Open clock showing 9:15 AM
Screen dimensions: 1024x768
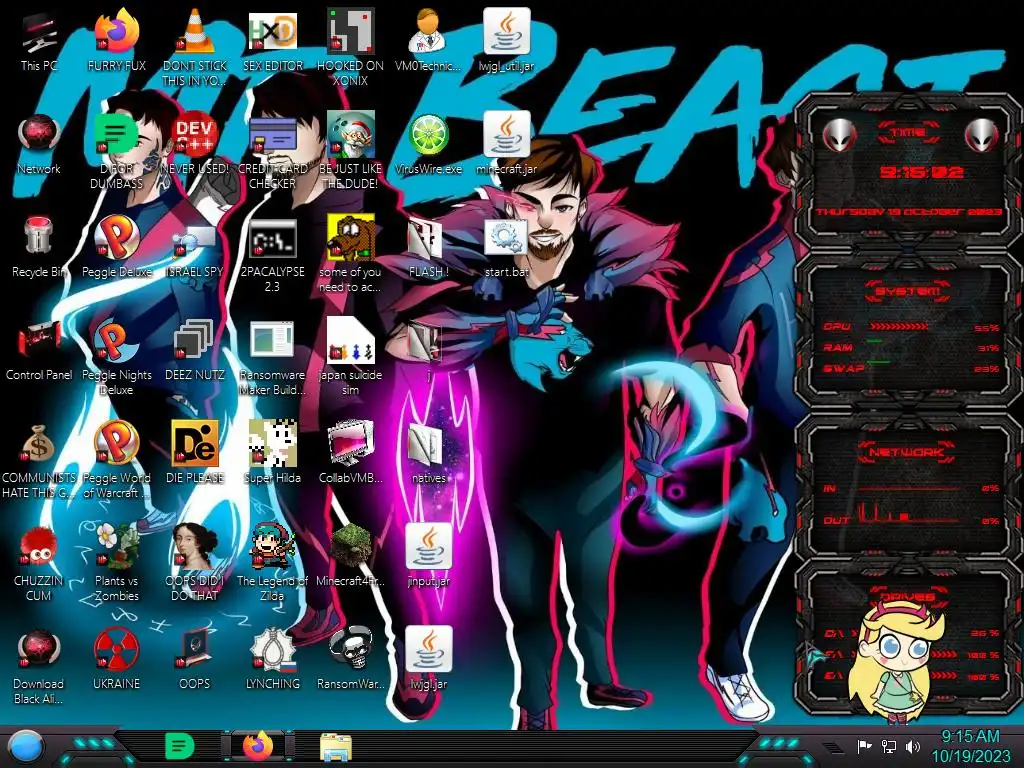[970, 747]
